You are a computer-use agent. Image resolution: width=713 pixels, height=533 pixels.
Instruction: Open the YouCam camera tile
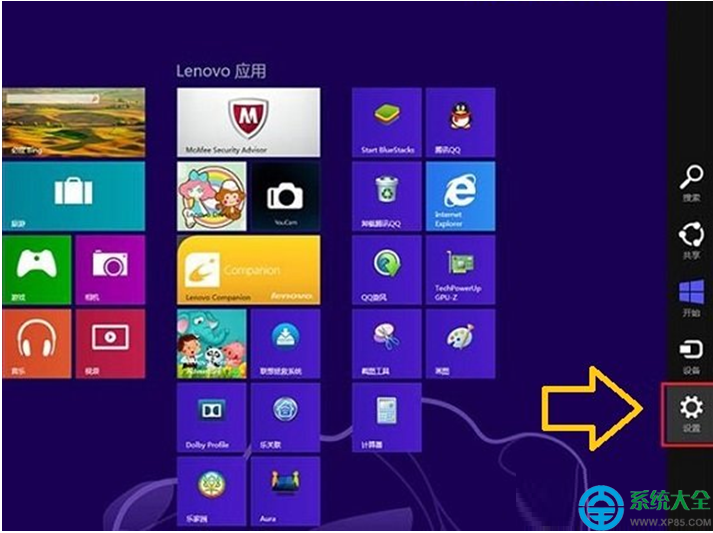pos(286,196)
